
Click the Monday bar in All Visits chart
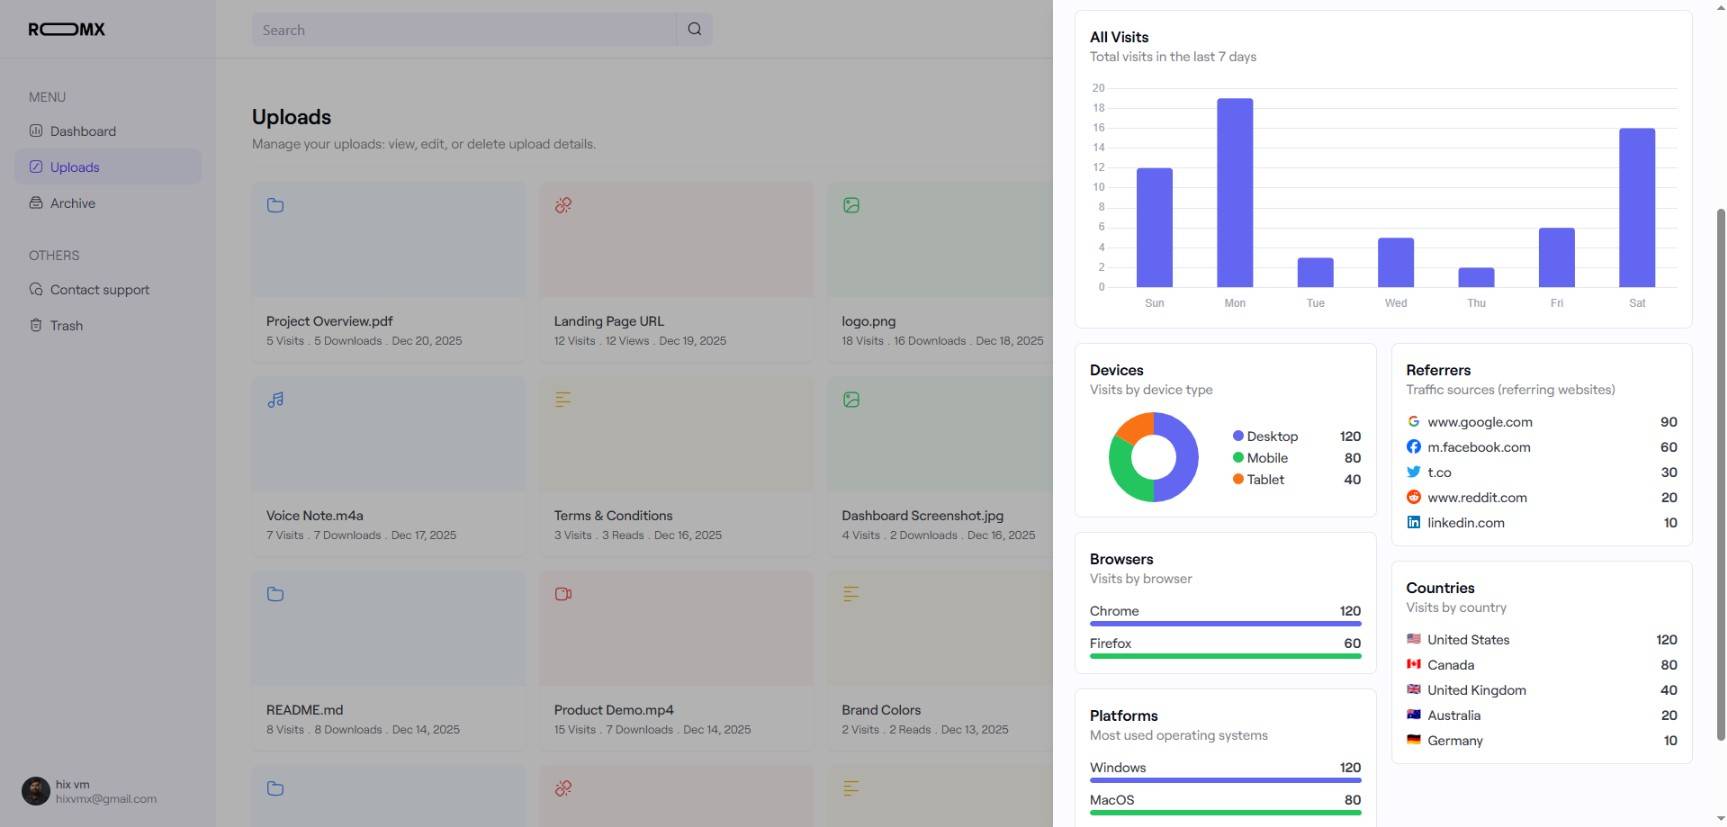(x=1234, y=193)
